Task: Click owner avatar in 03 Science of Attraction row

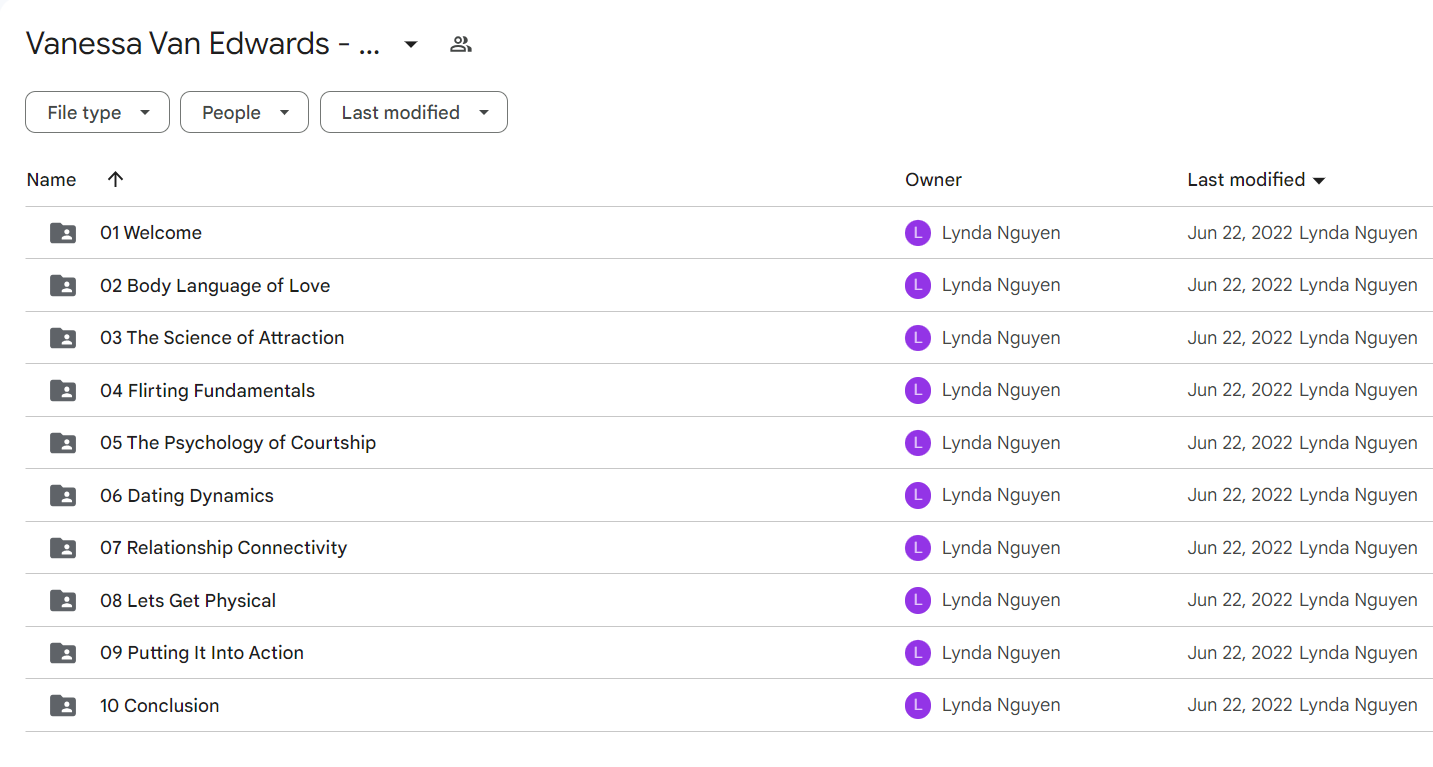Action: tap(918, 338)
